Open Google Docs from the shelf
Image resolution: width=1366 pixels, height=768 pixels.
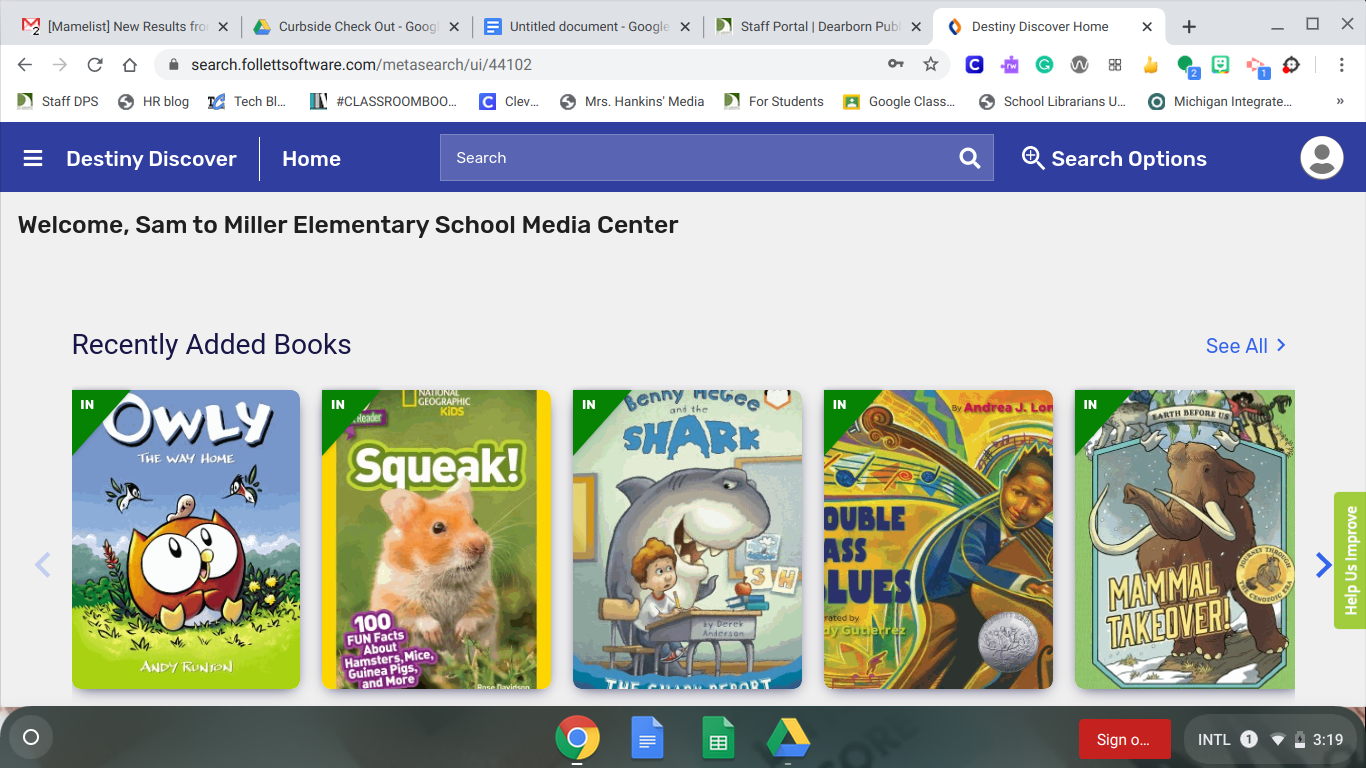click(647, 740)
